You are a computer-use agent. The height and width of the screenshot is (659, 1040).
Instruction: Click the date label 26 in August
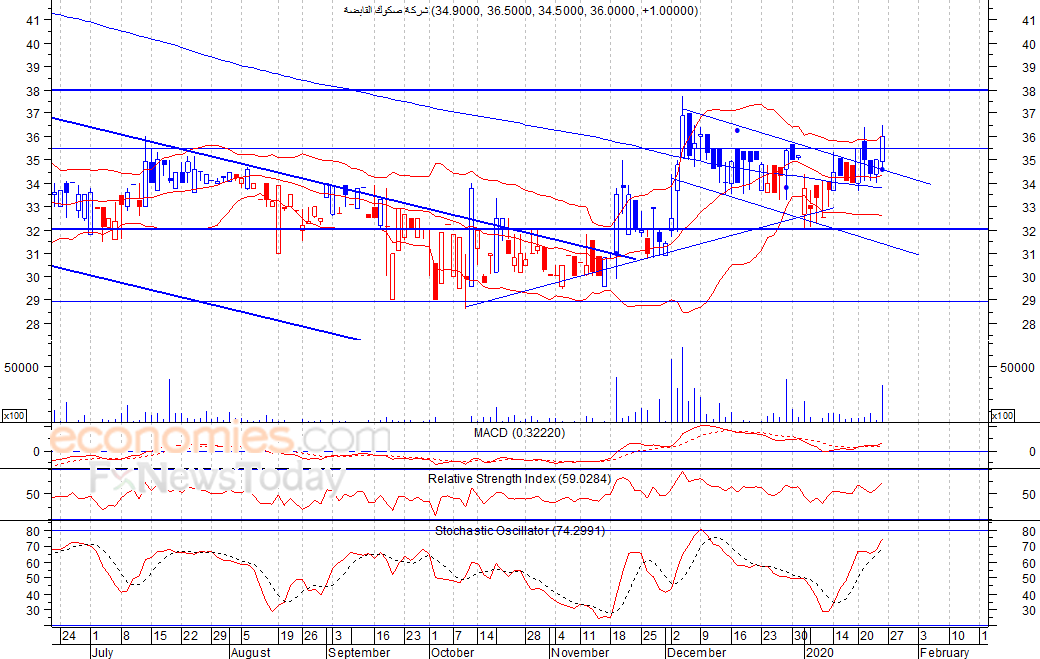pyautogui.click(x=311, y=636)
